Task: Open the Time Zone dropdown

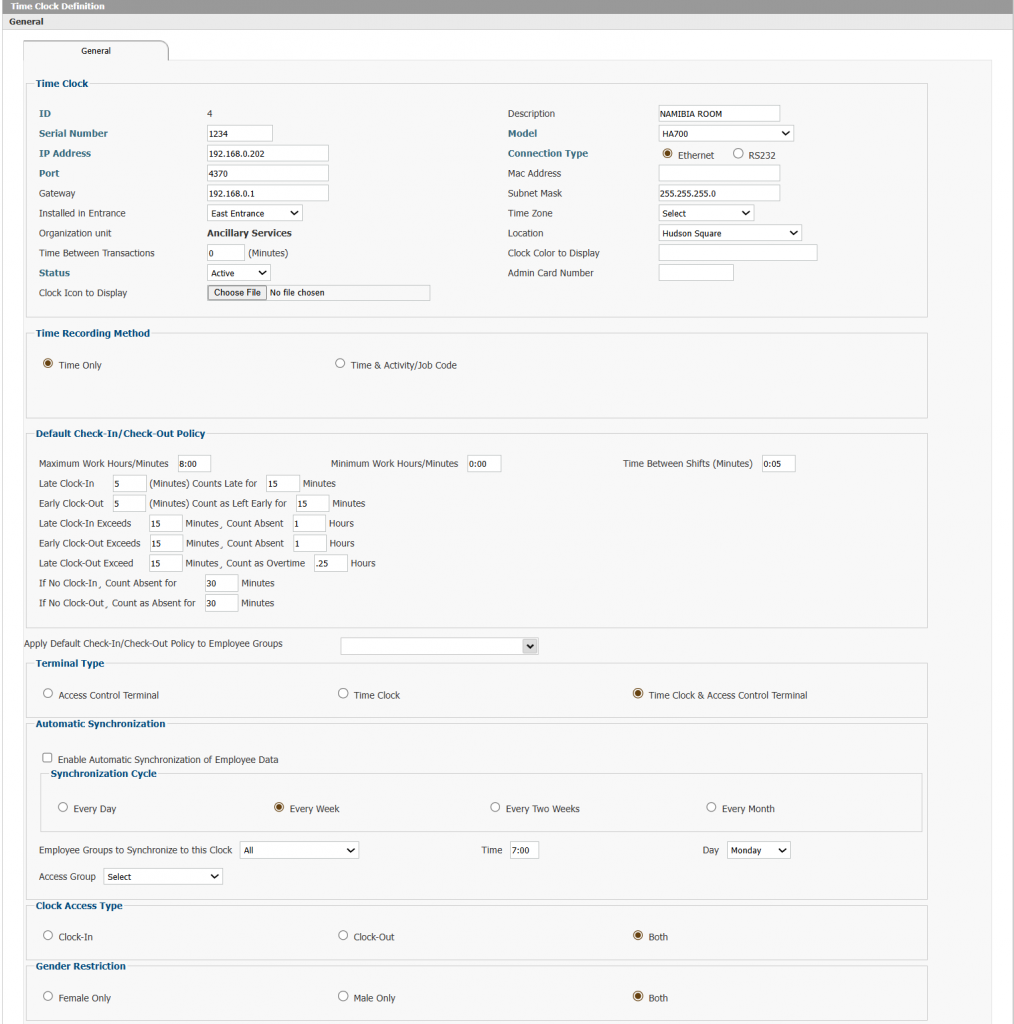Action: point(706,213)
